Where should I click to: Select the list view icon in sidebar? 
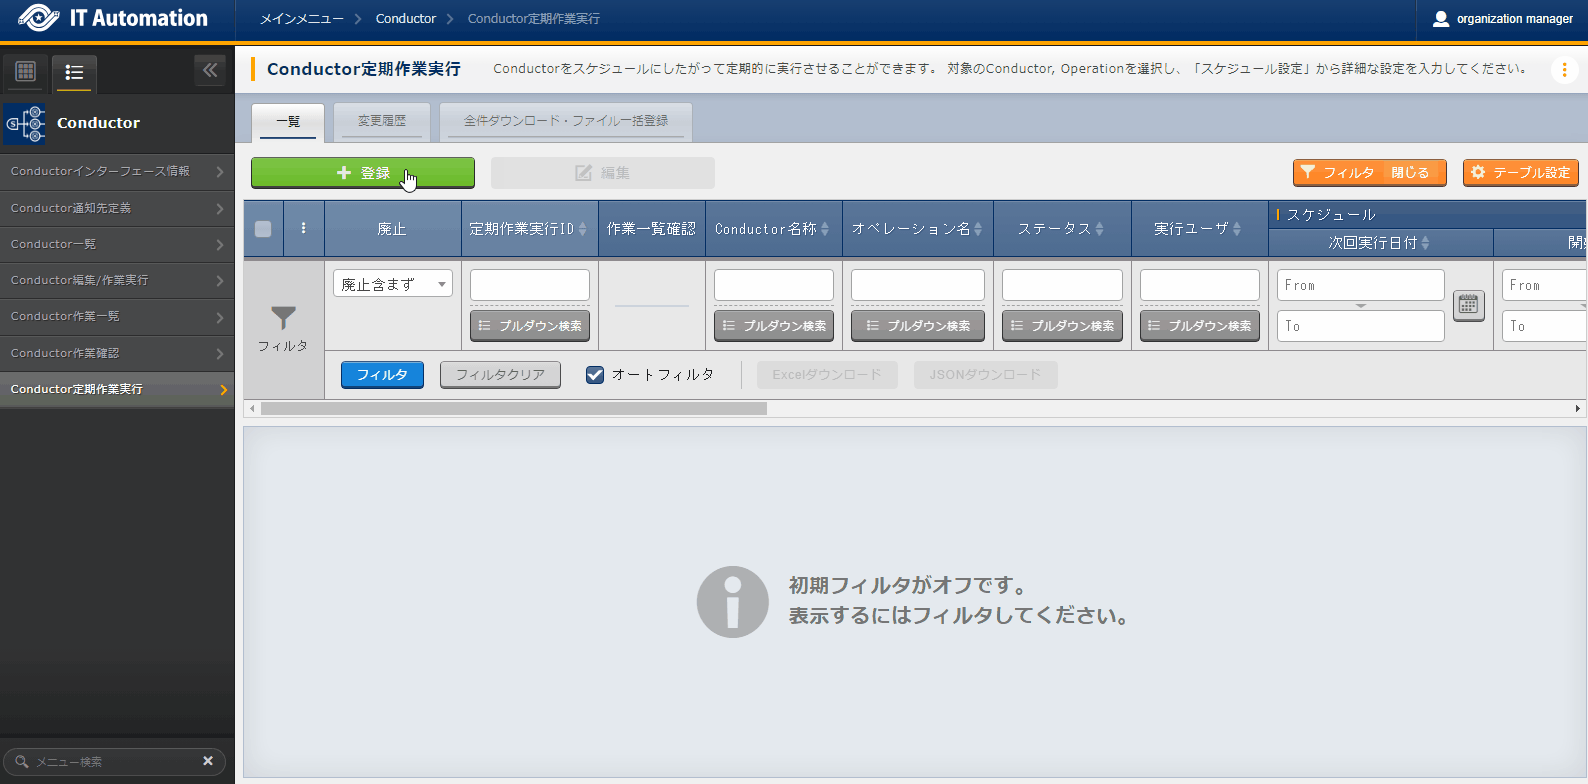(74, 72)
